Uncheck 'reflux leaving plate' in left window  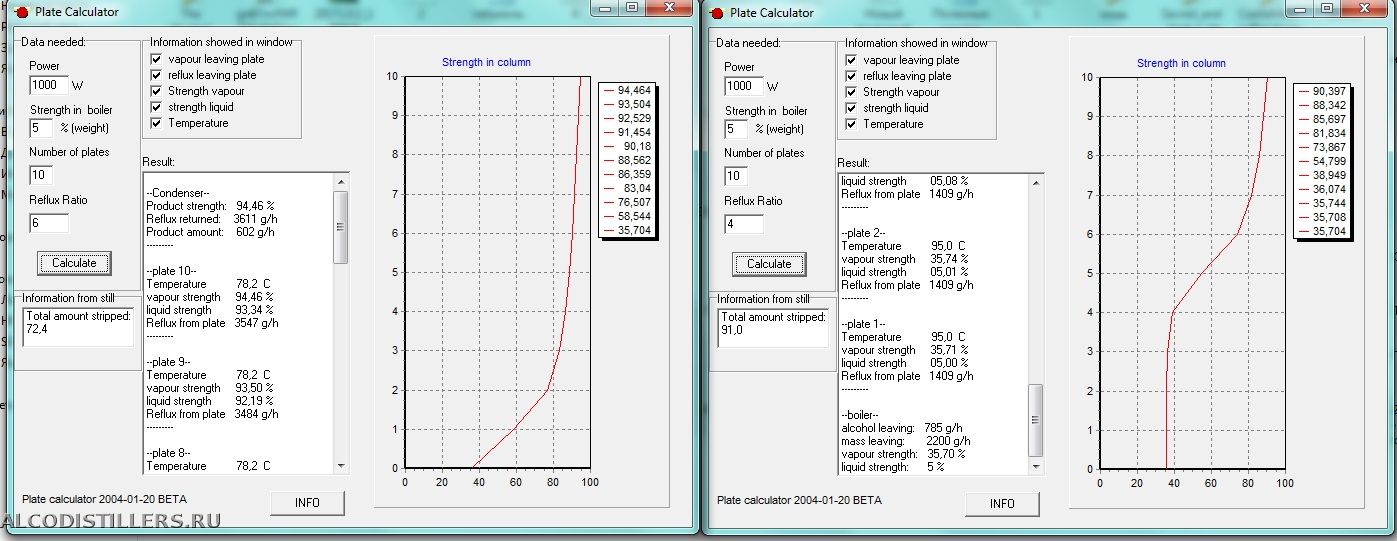pos(156,75)
